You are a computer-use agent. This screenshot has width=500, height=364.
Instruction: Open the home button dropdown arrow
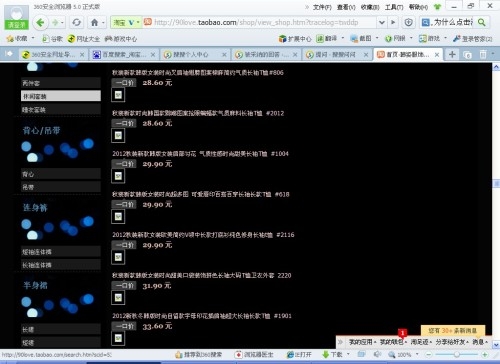103,23
